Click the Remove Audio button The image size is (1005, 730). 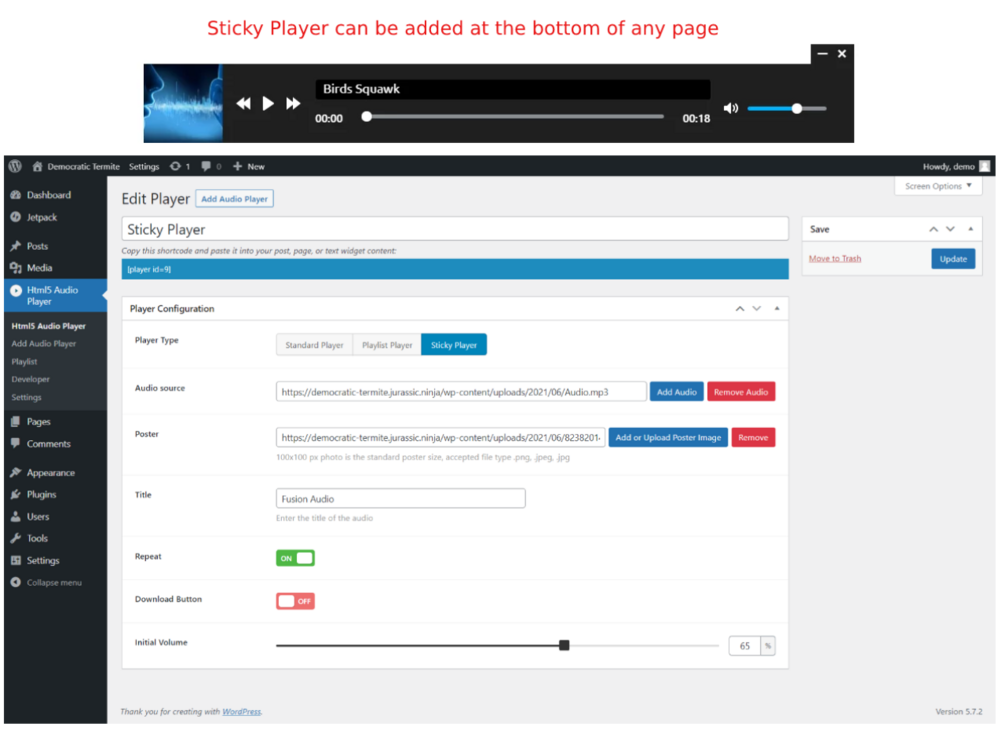click(x=741, y=392)
